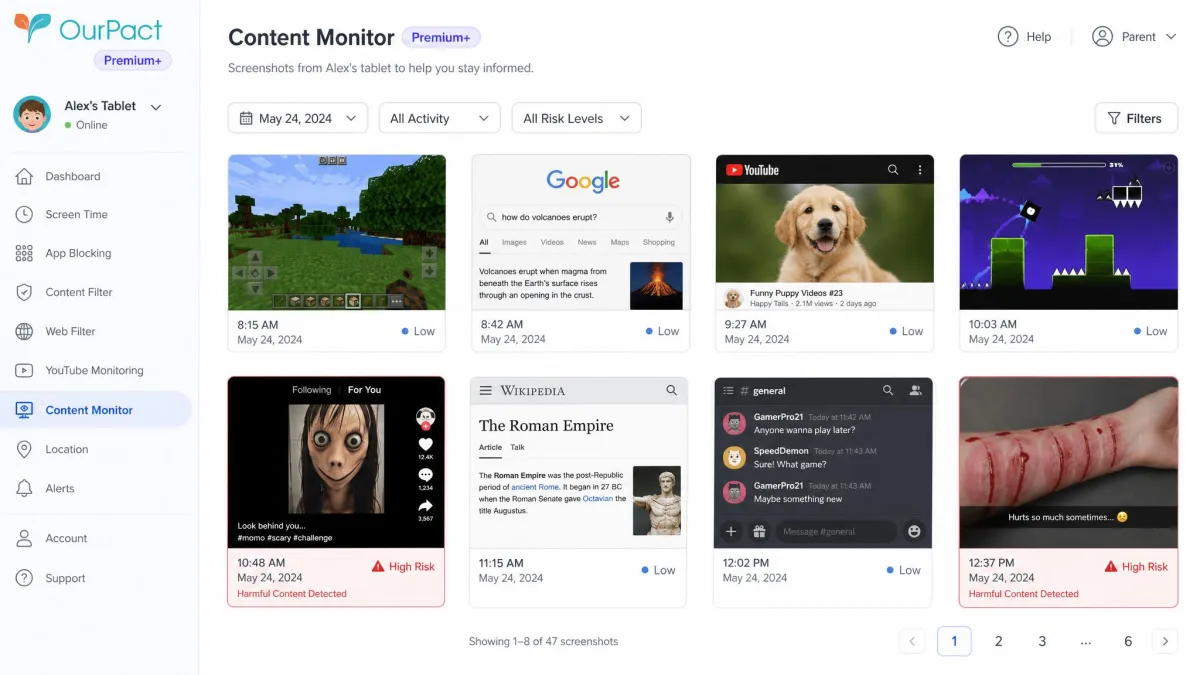Click the Dashboard home icon

[25, 176]
